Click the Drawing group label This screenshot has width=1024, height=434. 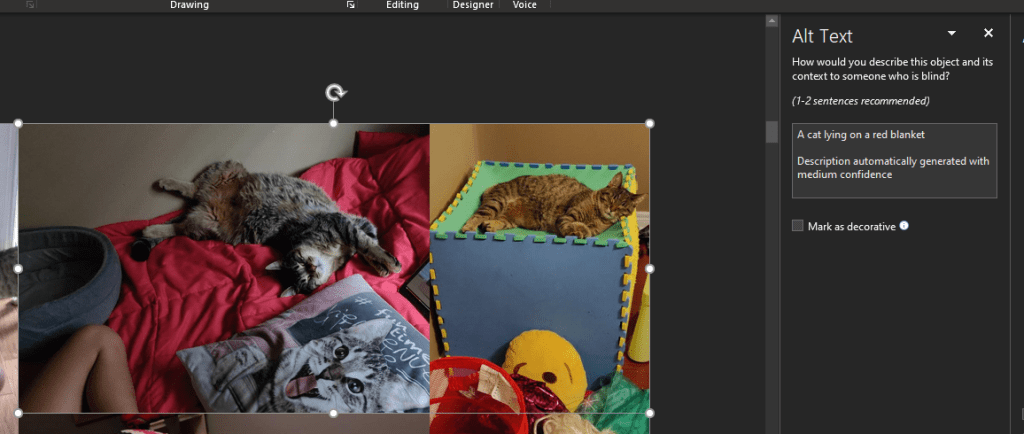click(189, 5)
